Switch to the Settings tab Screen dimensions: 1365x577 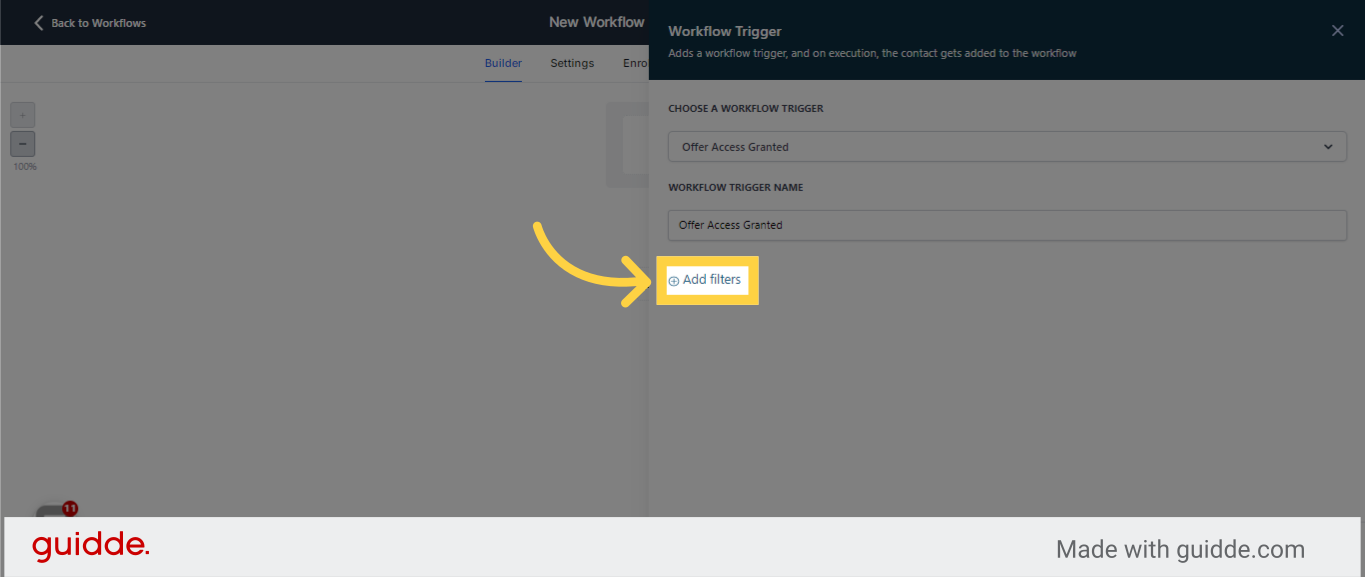tap(572, 63)
